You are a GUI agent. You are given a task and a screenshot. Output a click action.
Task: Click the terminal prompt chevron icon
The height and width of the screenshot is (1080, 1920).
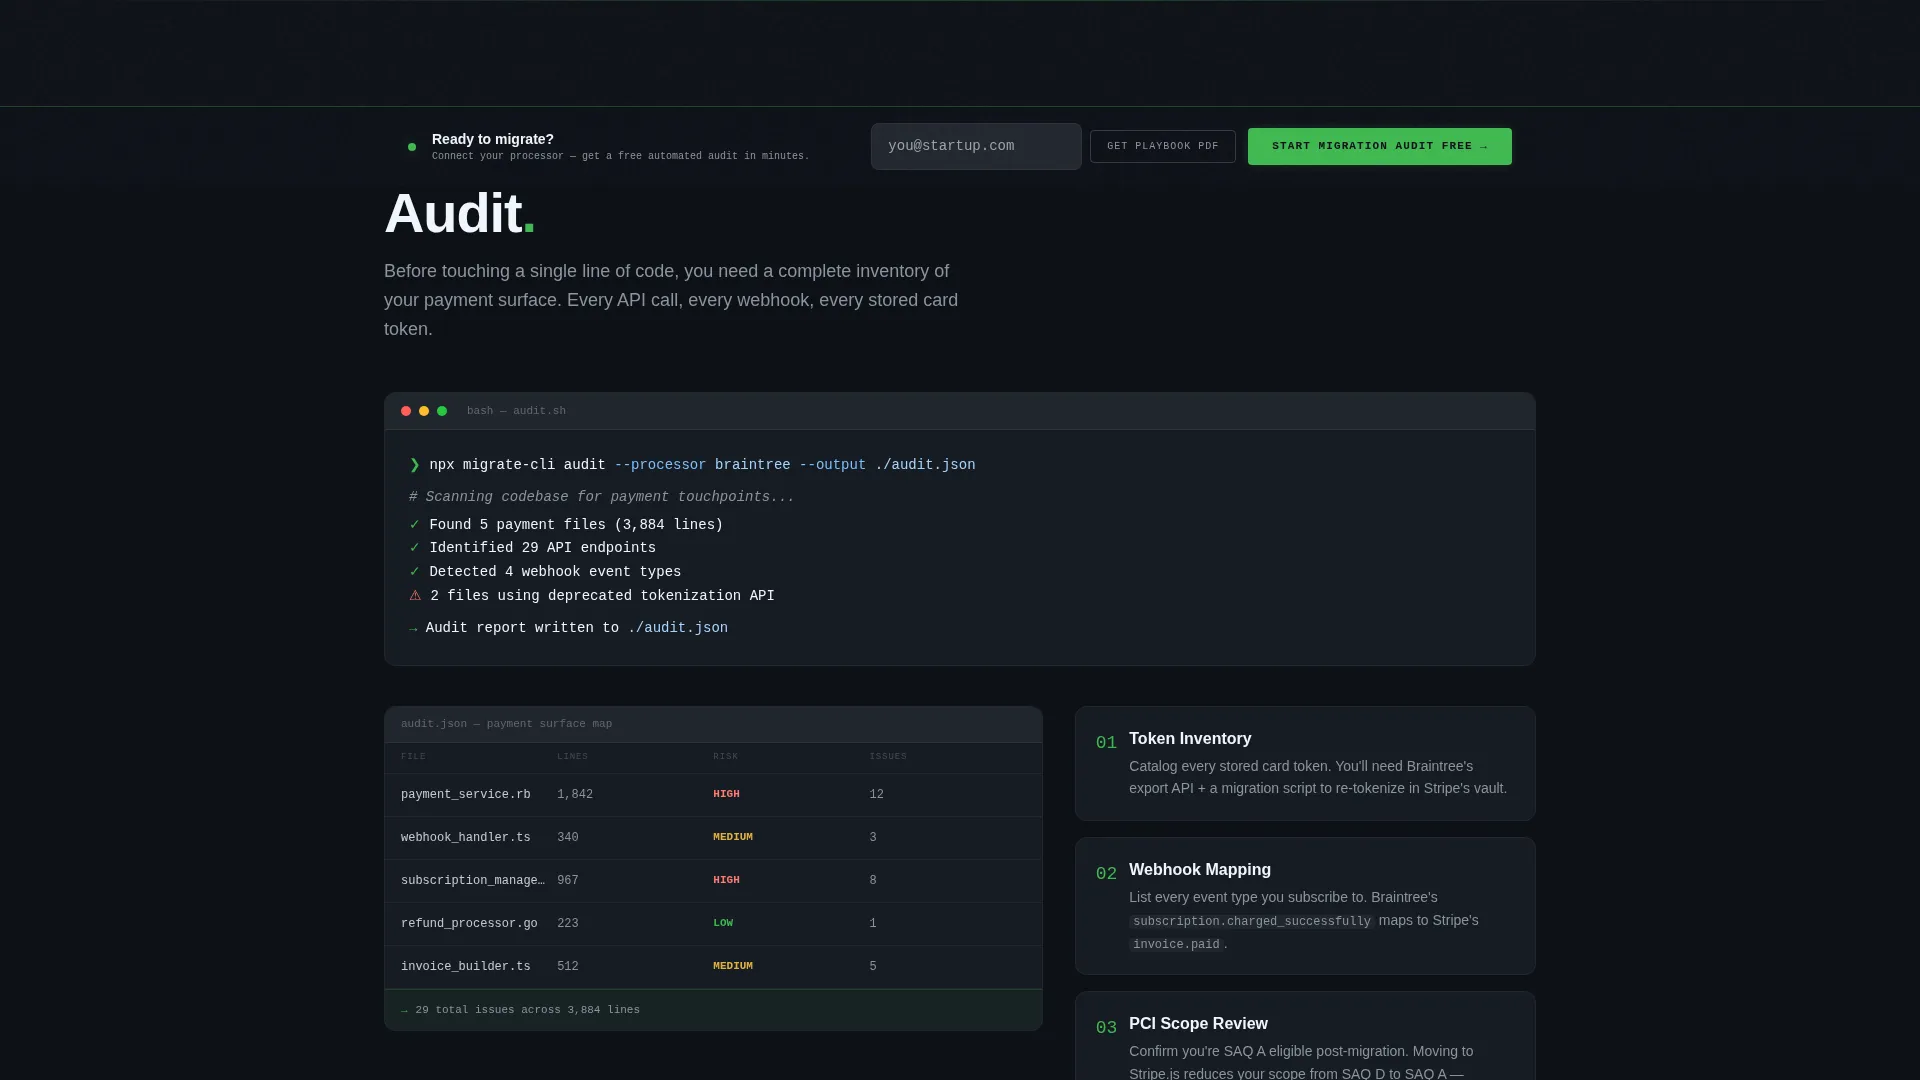(415, 465)
